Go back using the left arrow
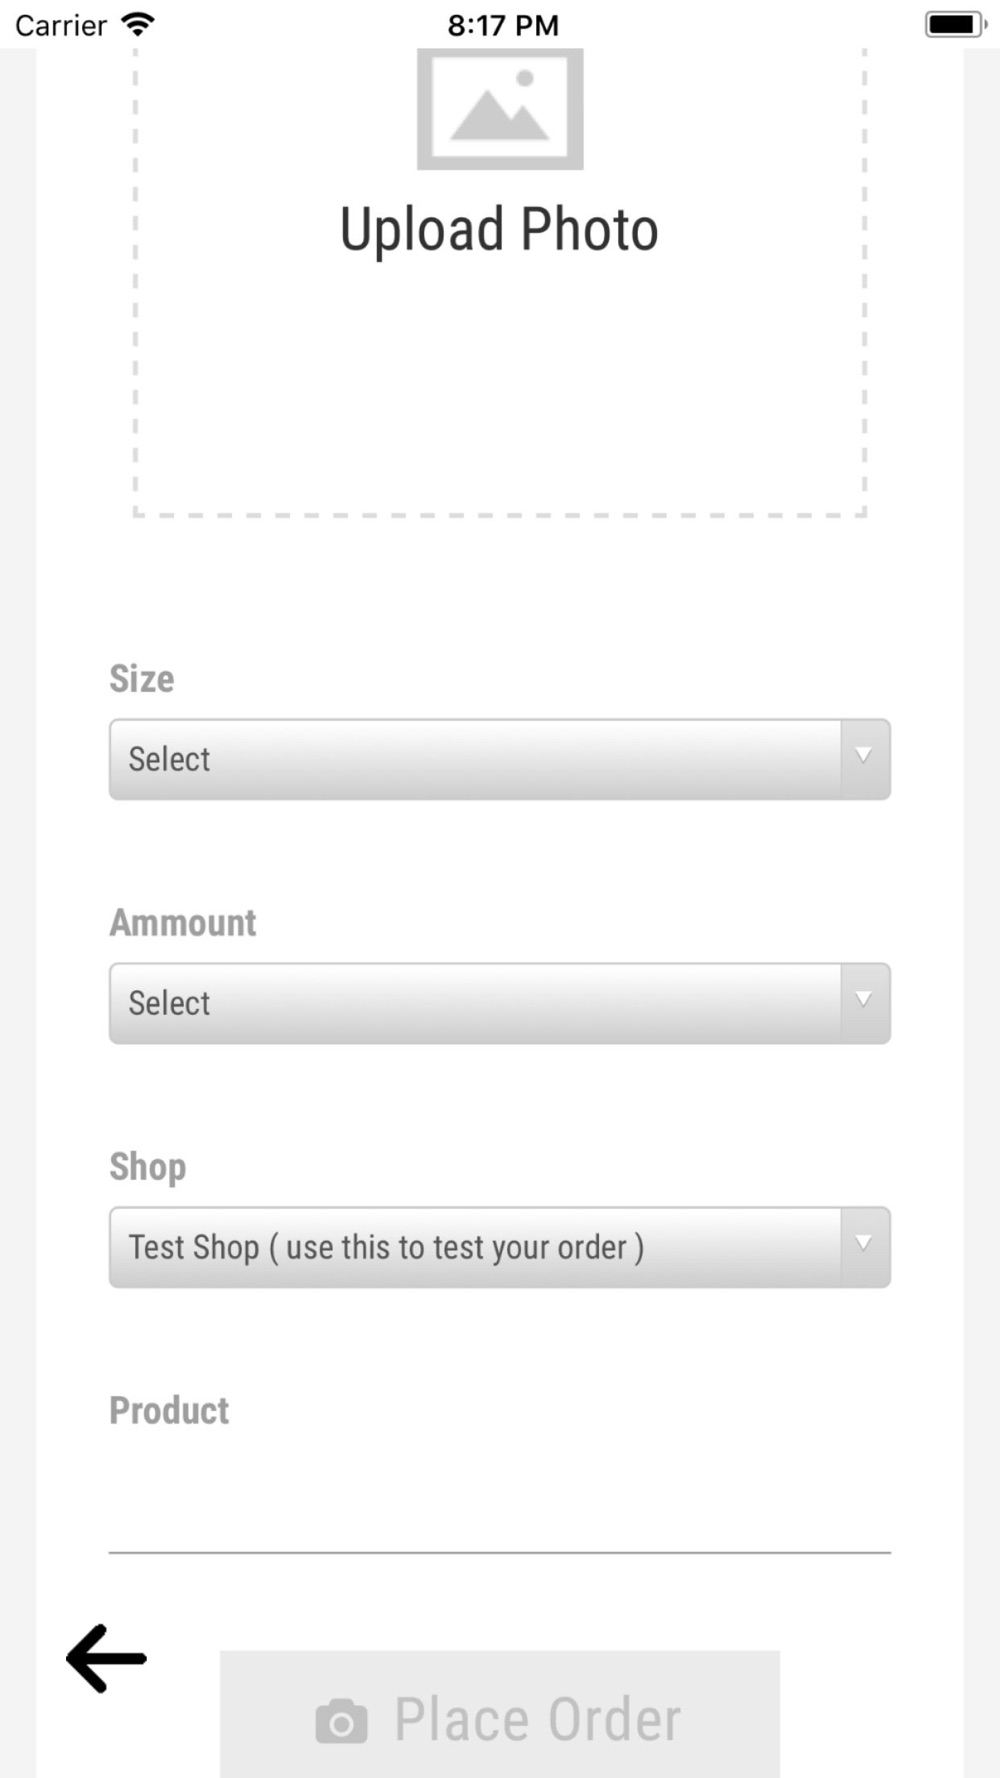1000x1778 pixels. coord(106,1658)
